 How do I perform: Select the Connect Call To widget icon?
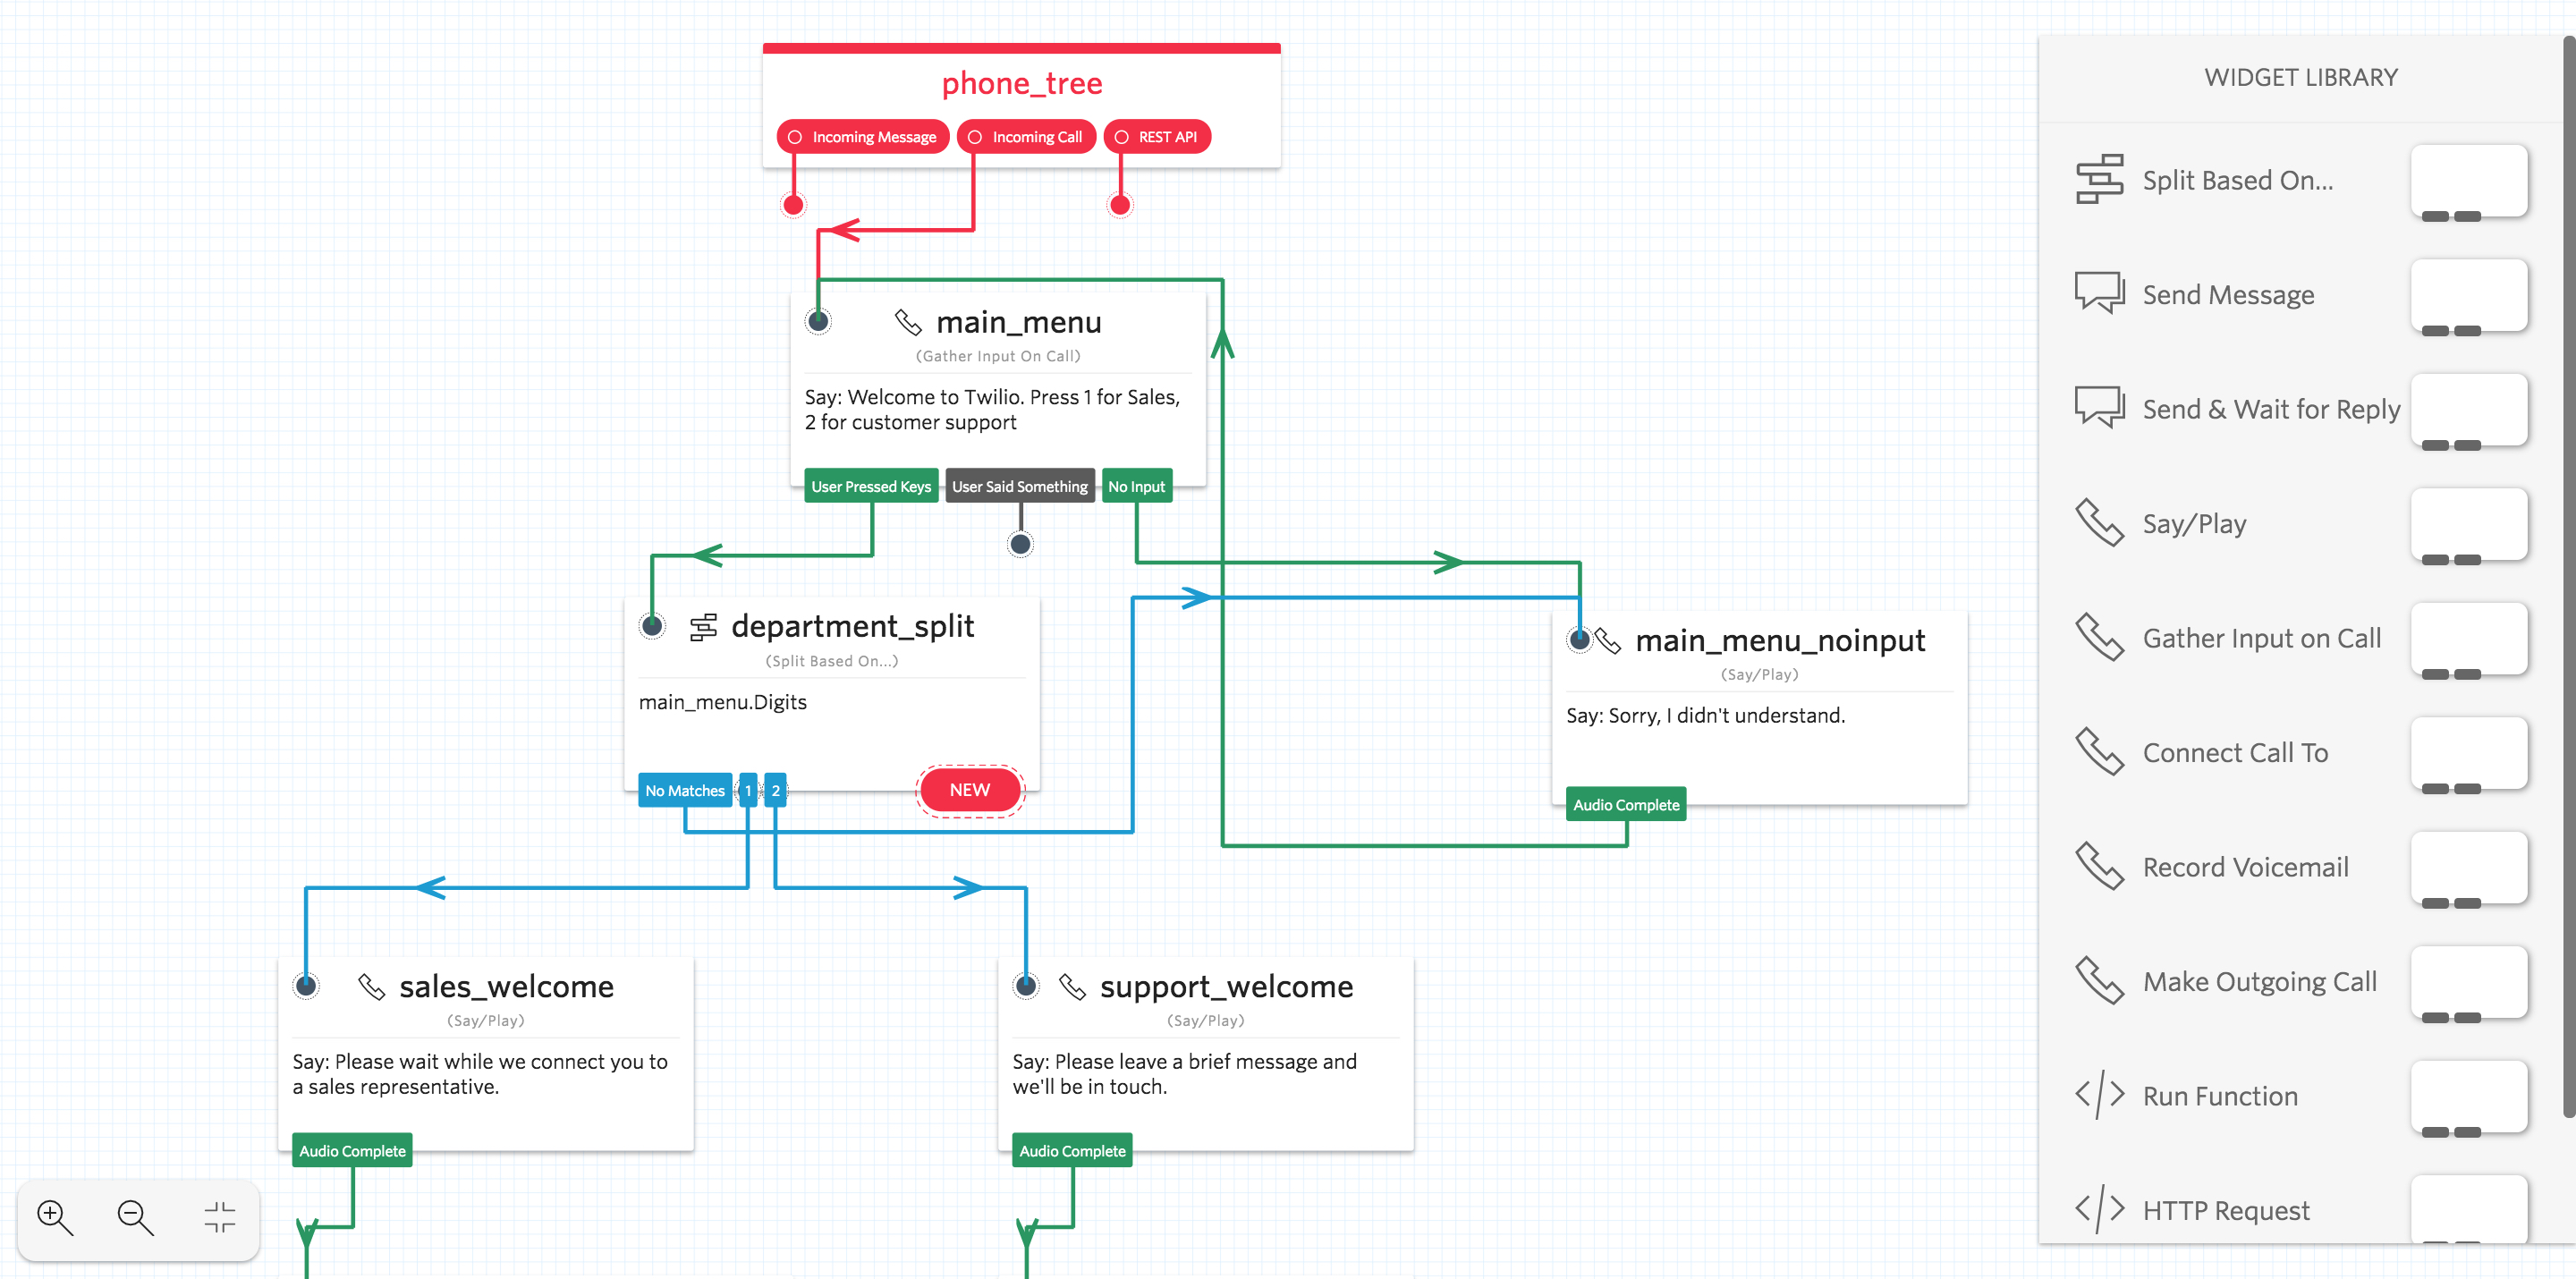pos(2098,752)
